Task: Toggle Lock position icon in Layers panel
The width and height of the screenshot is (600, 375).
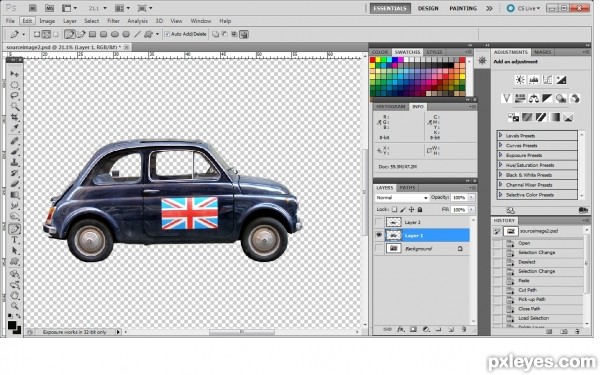Action: coord(411,209)
